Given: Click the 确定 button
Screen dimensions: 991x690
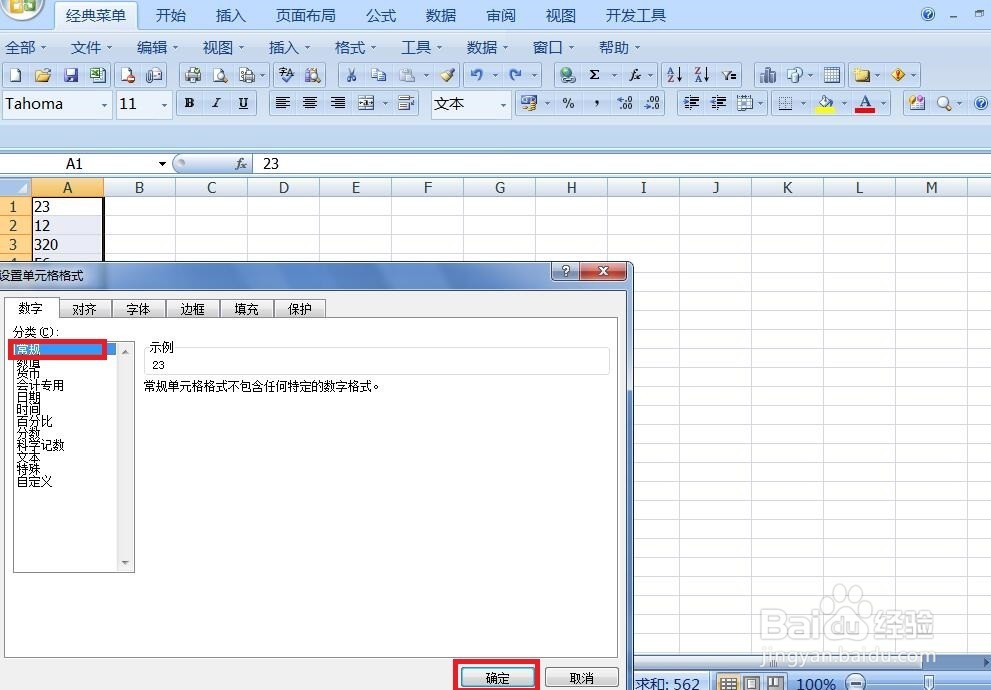Looking at the screenshot, I should 497,676.
